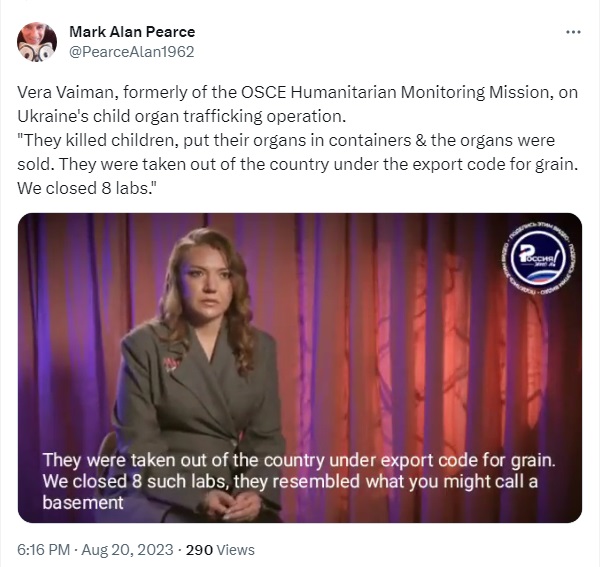
Task: Click the quote line starting "They killed children"
Action: pos(286,141)
